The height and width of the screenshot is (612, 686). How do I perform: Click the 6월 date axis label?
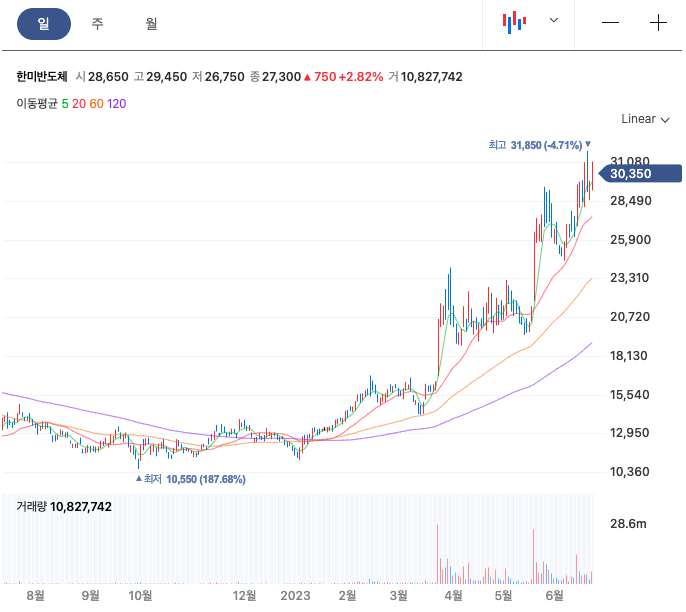554,595
